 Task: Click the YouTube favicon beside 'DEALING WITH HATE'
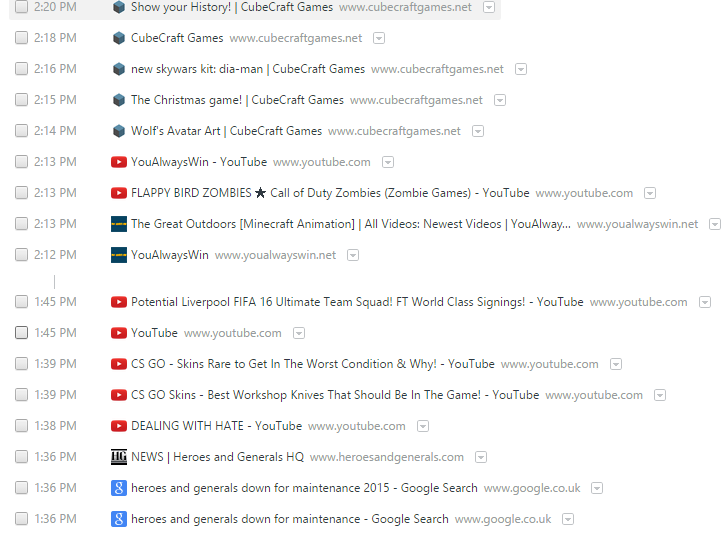pos(119,426)
